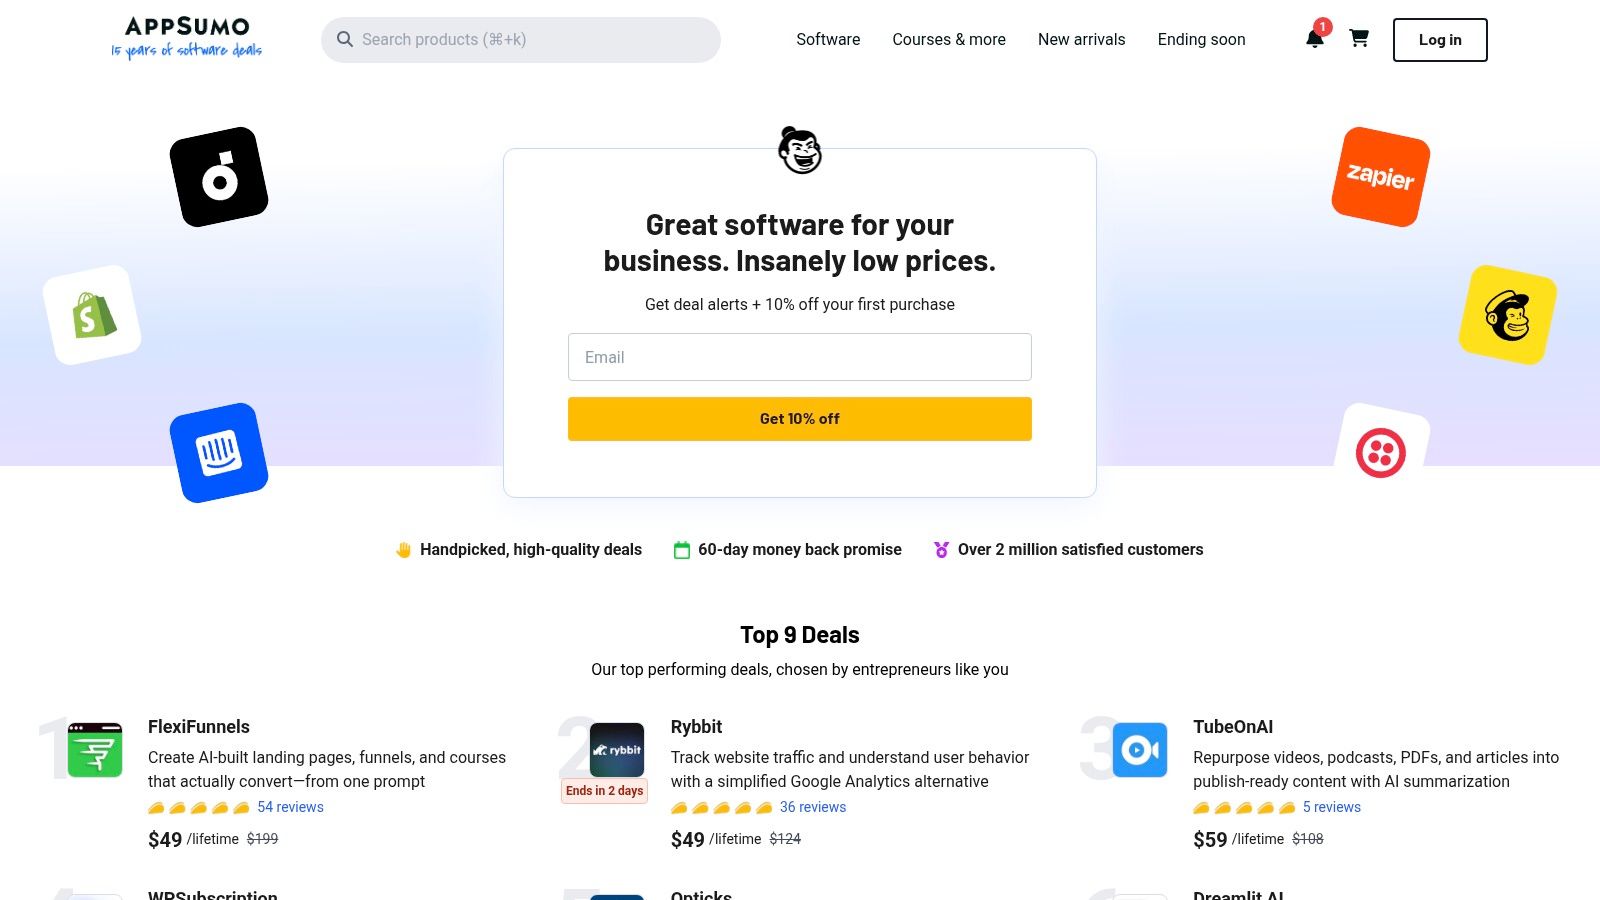This screenshot has width=1600, height=900.
Task: Click the Log in button
Action: pos(1439,40)
